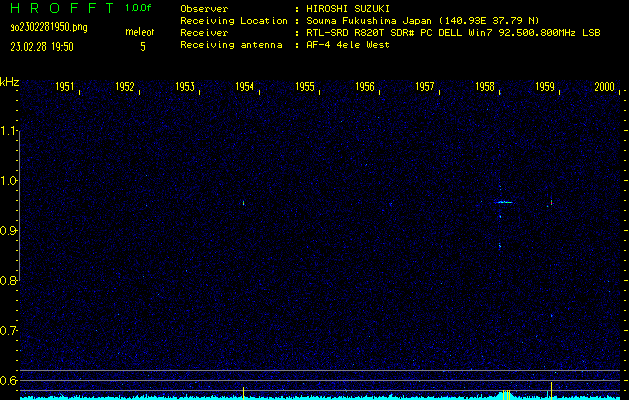
Task: Click the HROFFT title text
Action: tap(62, 8)
